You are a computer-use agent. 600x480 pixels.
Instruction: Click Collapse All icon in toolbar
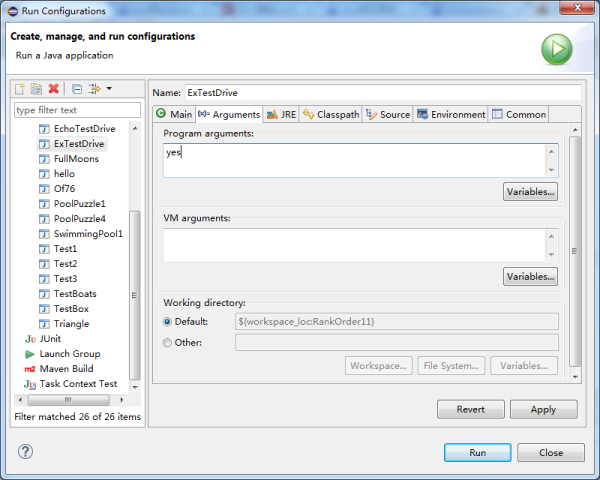pos(77,89)
